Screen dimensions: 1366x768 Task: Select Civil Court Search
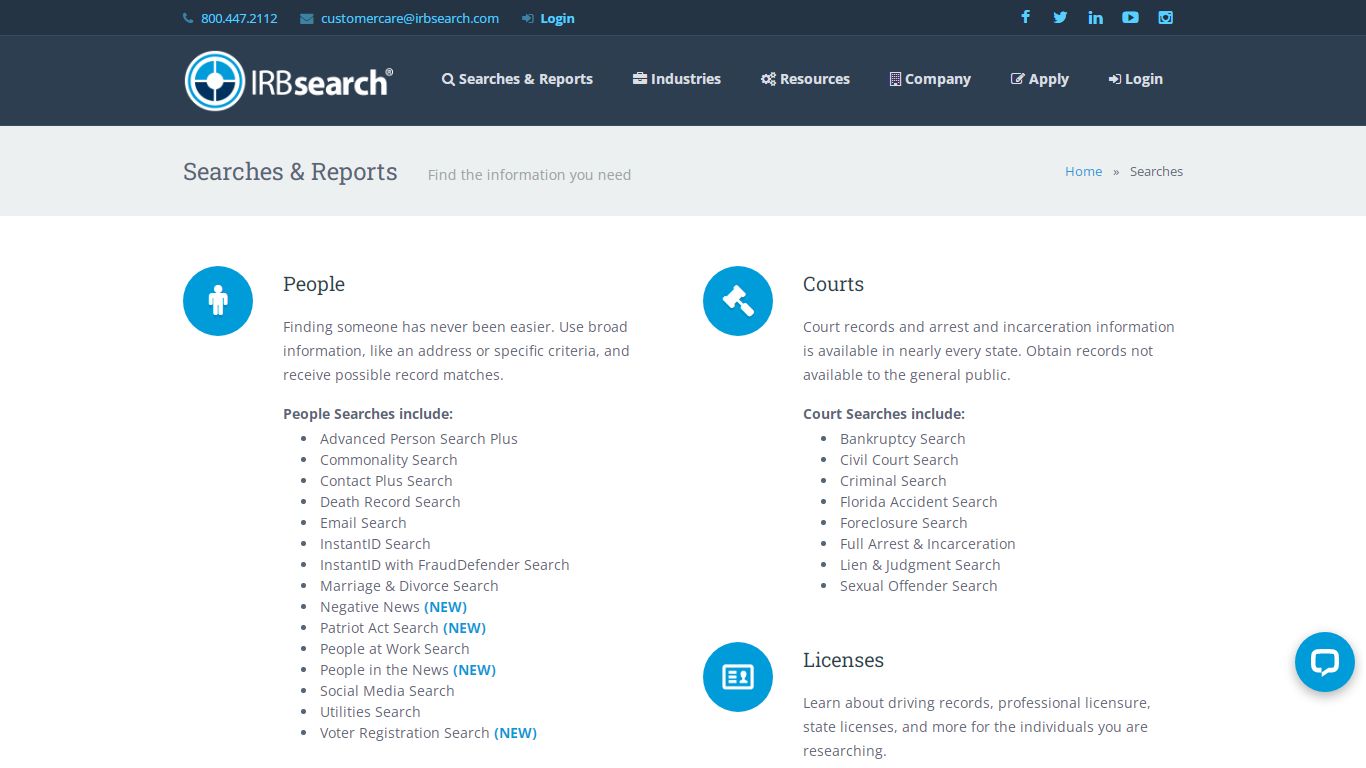point(899,460)
